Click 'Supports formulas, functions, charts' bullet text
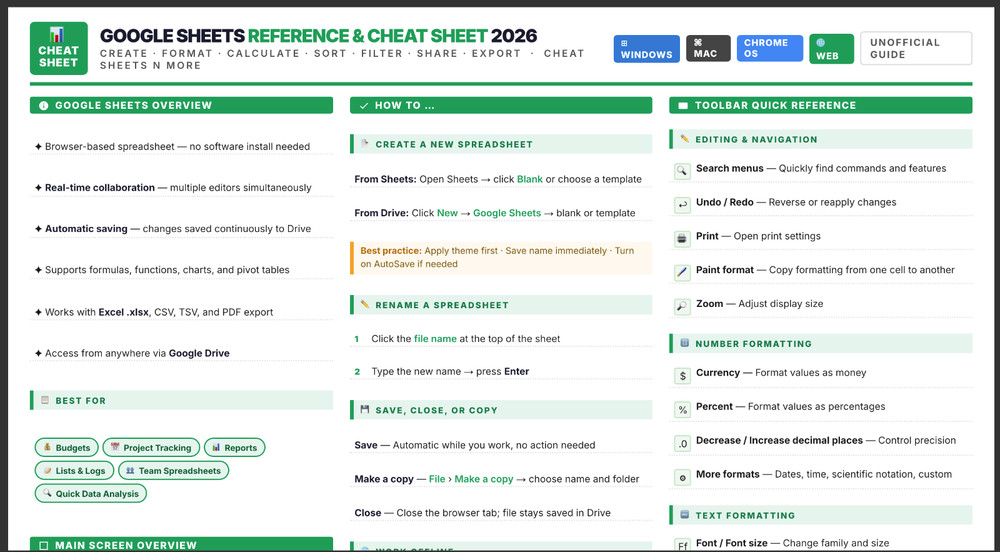The height and width of the screenshot is (552, 1000). [x=167, y=270]
